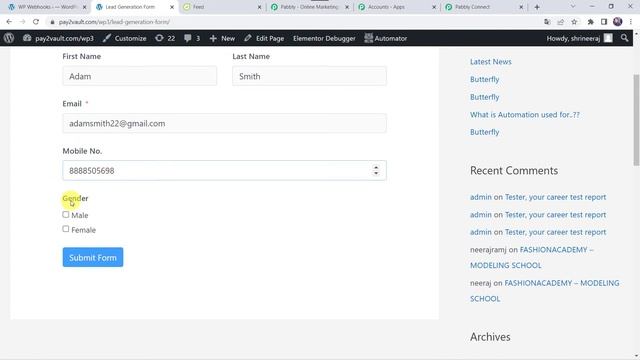Click the browser forward arrow
Screen dimensions: 640x360
22,22
